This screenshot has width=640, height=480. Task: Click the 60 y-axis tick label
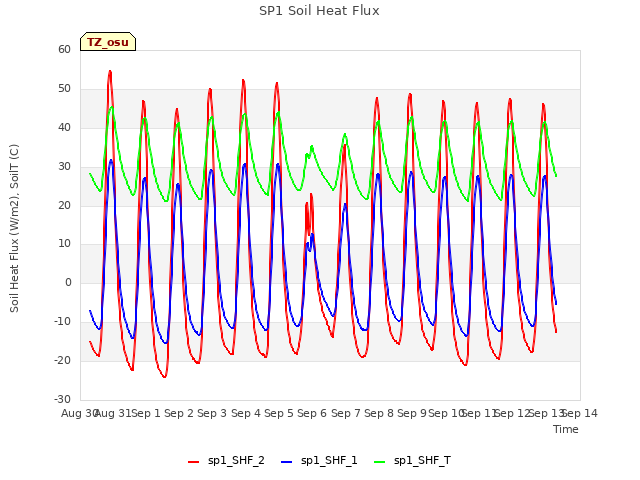pyautogui.click(x=64, y=49)
